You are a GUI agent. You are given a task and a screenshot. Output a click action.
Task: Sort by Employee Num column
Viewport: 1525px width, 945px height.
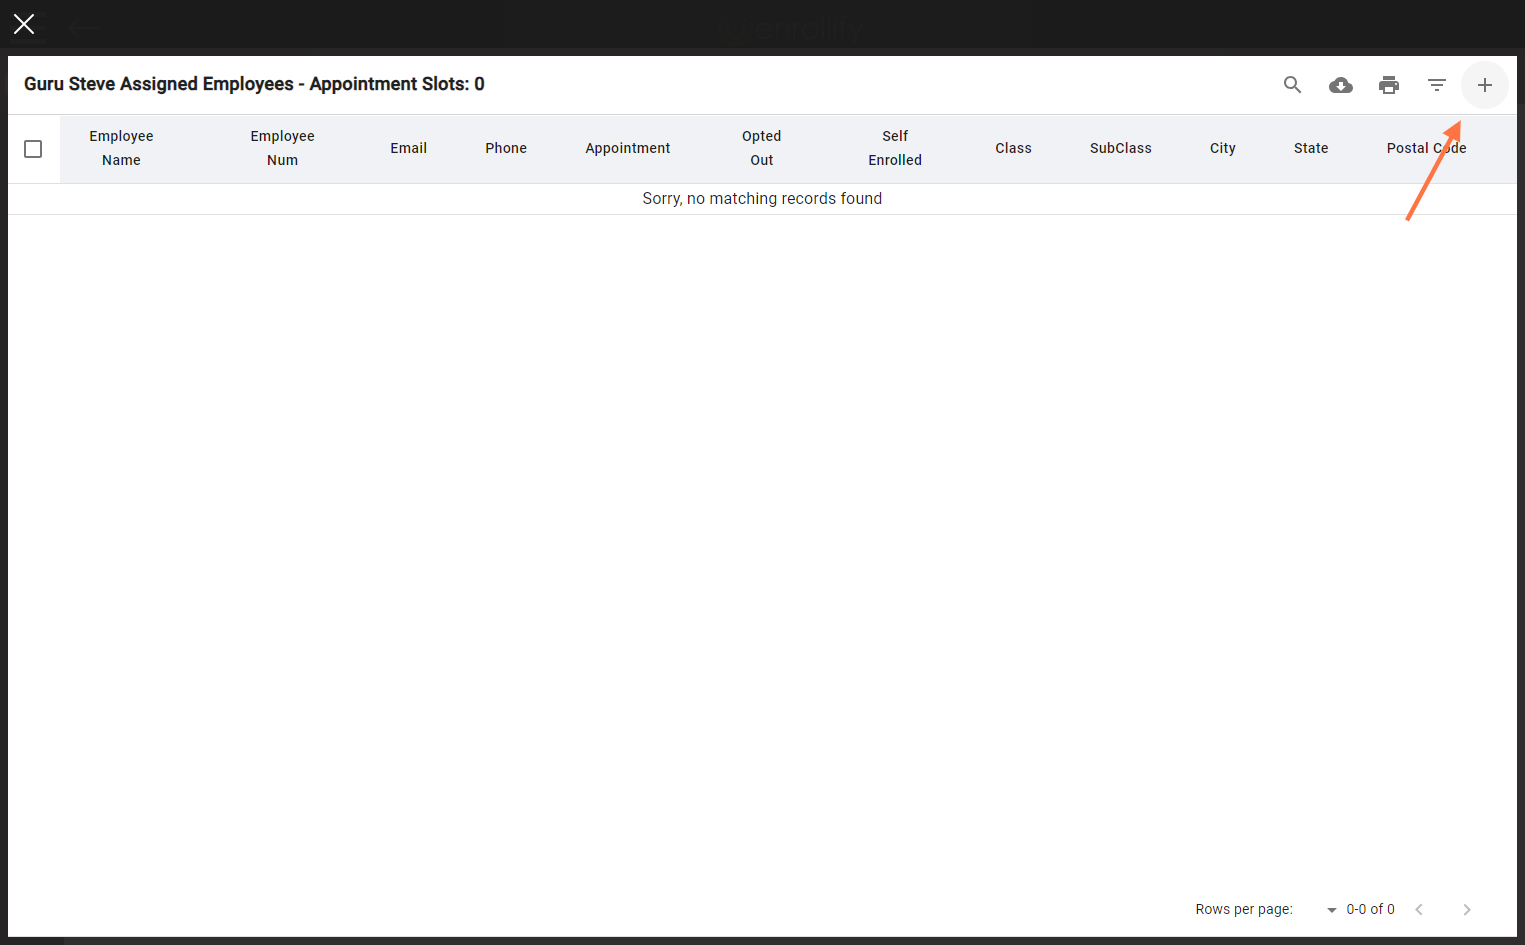pos(282,148)
